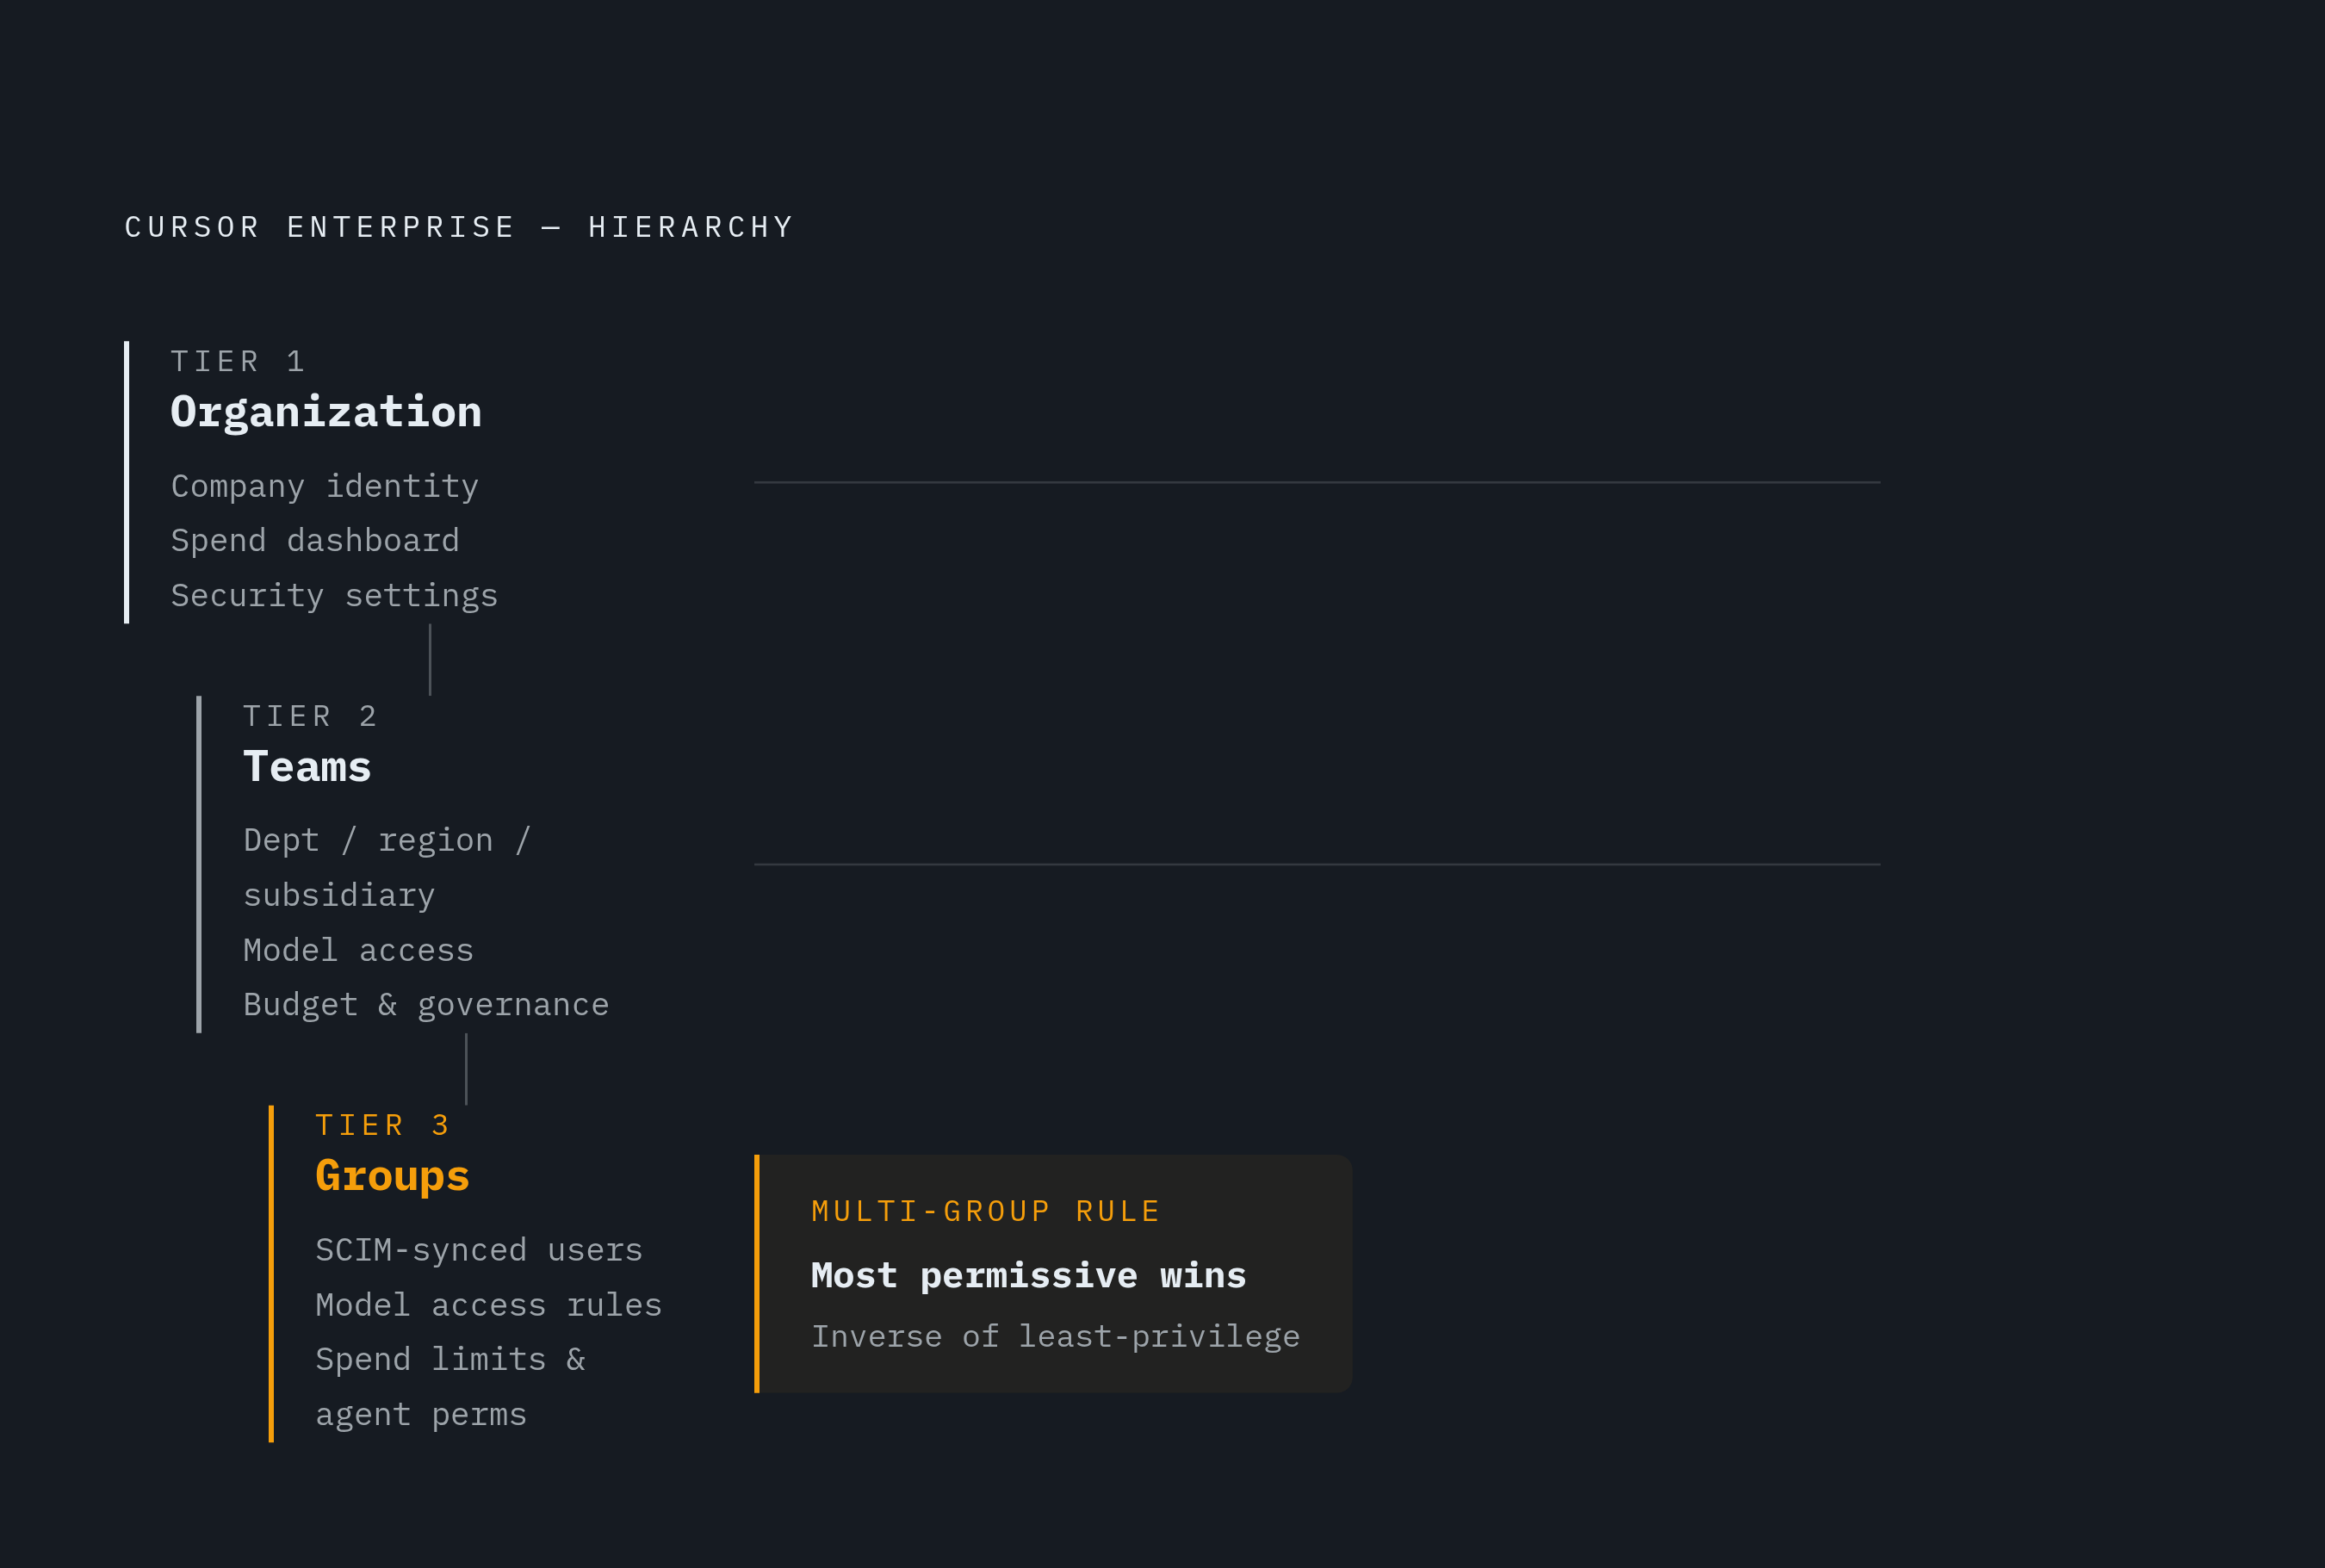Open the Spend dashboard entry

[x=315, y=541]
